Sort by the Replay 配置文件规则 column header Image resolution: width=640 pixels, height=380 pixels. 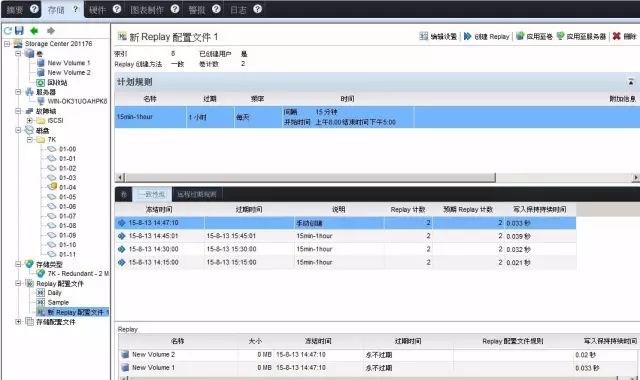pos(513,341)
